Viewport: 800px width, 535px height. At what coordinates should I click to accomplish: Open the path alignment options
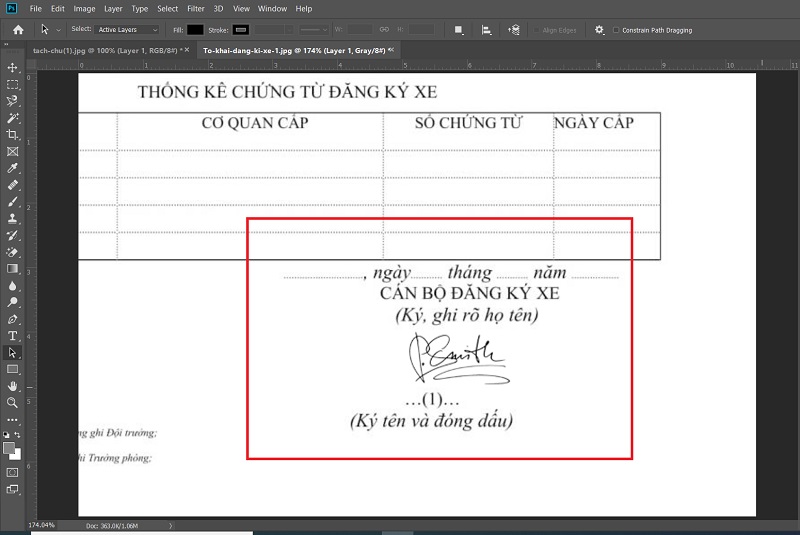coord(486,30)
